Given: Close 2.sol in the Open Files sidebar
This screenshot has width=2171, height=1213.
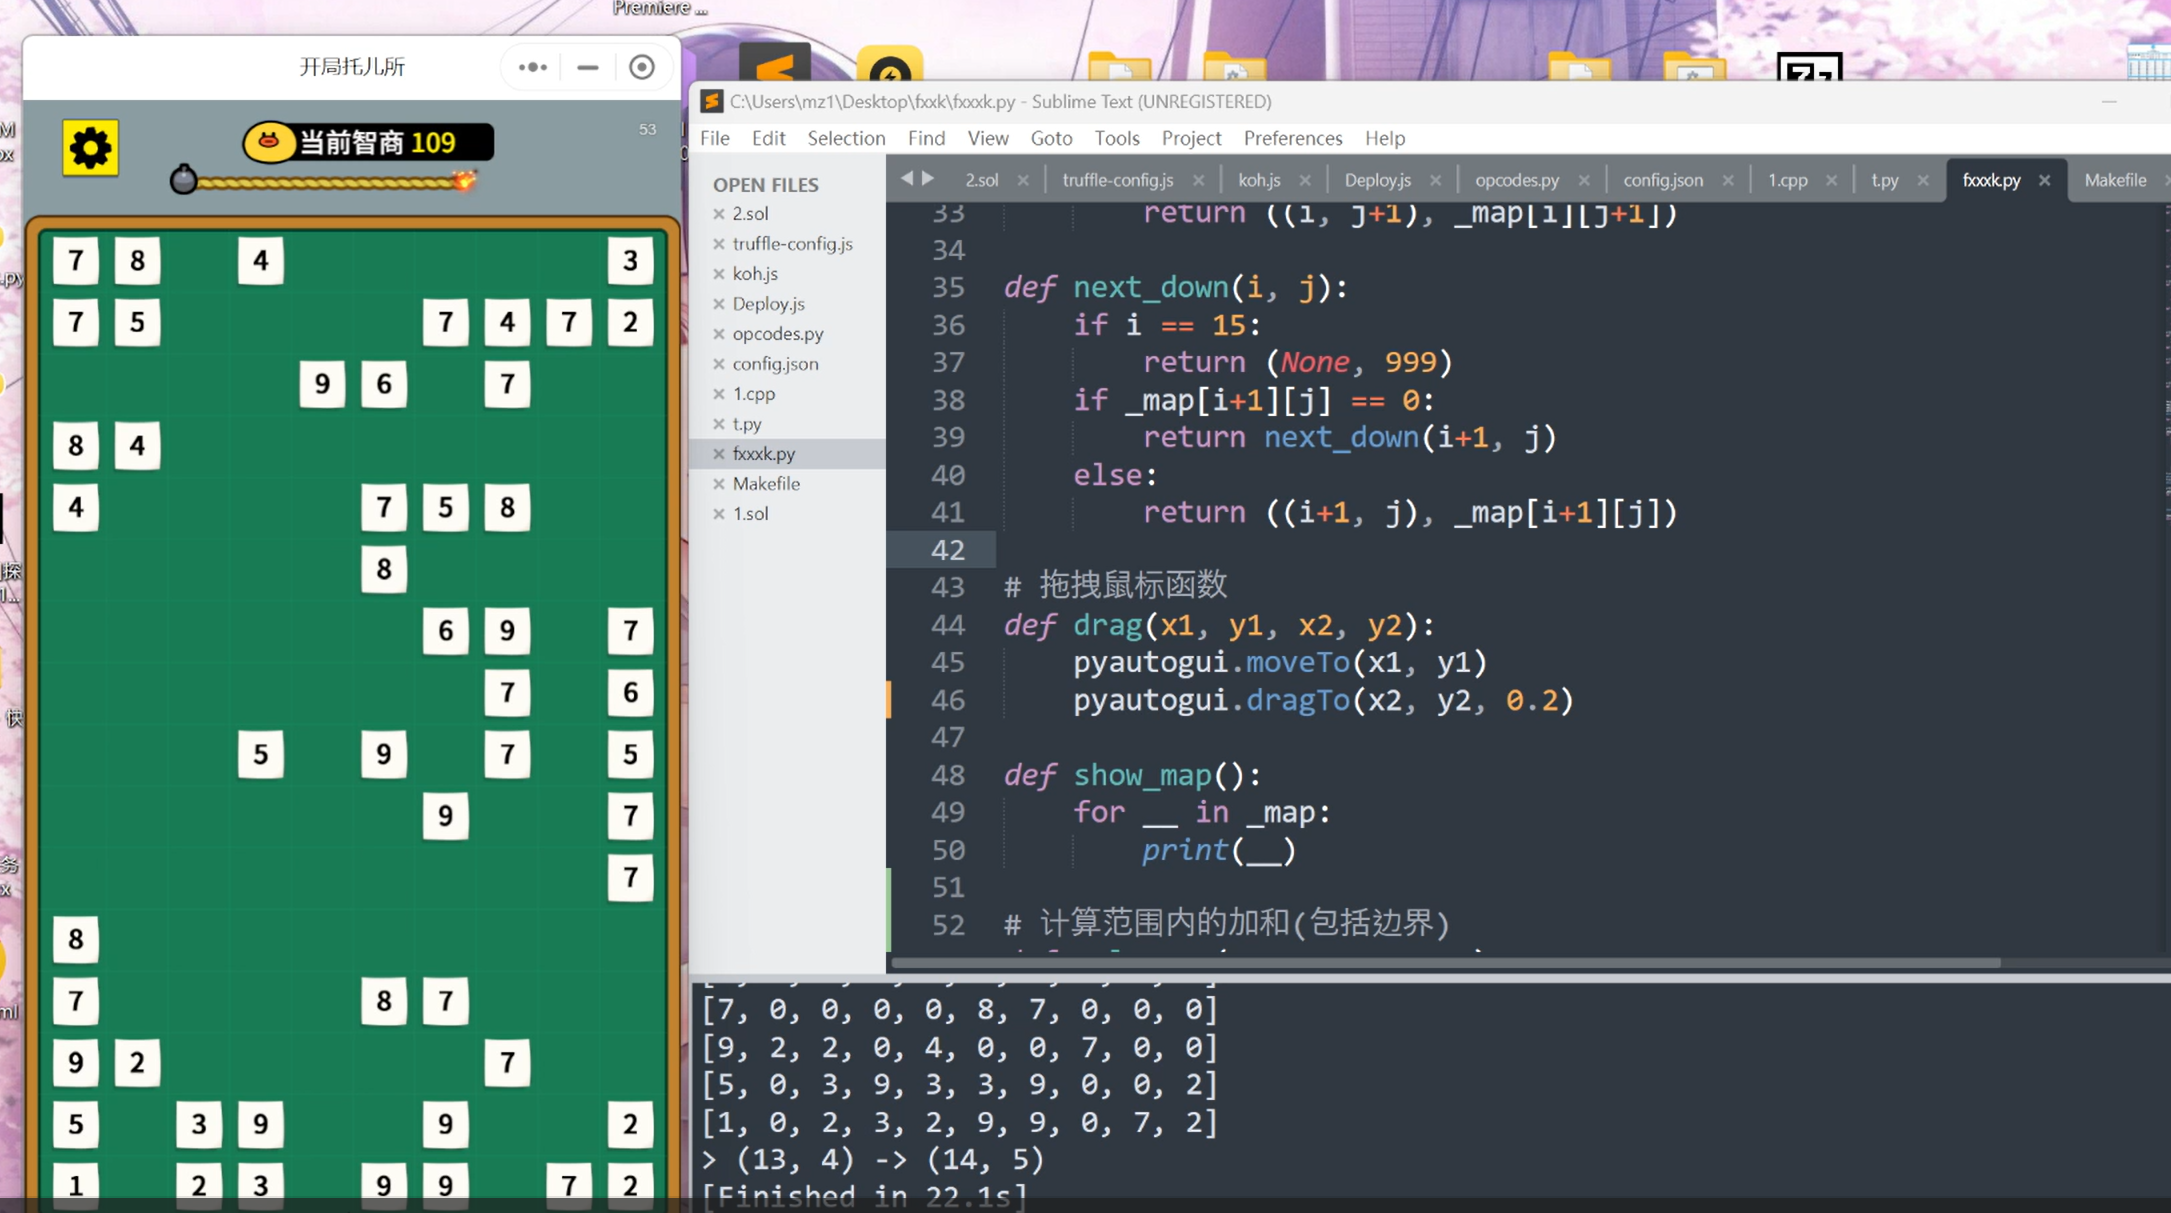Looking at the screenshot, I should pos(718,214).
